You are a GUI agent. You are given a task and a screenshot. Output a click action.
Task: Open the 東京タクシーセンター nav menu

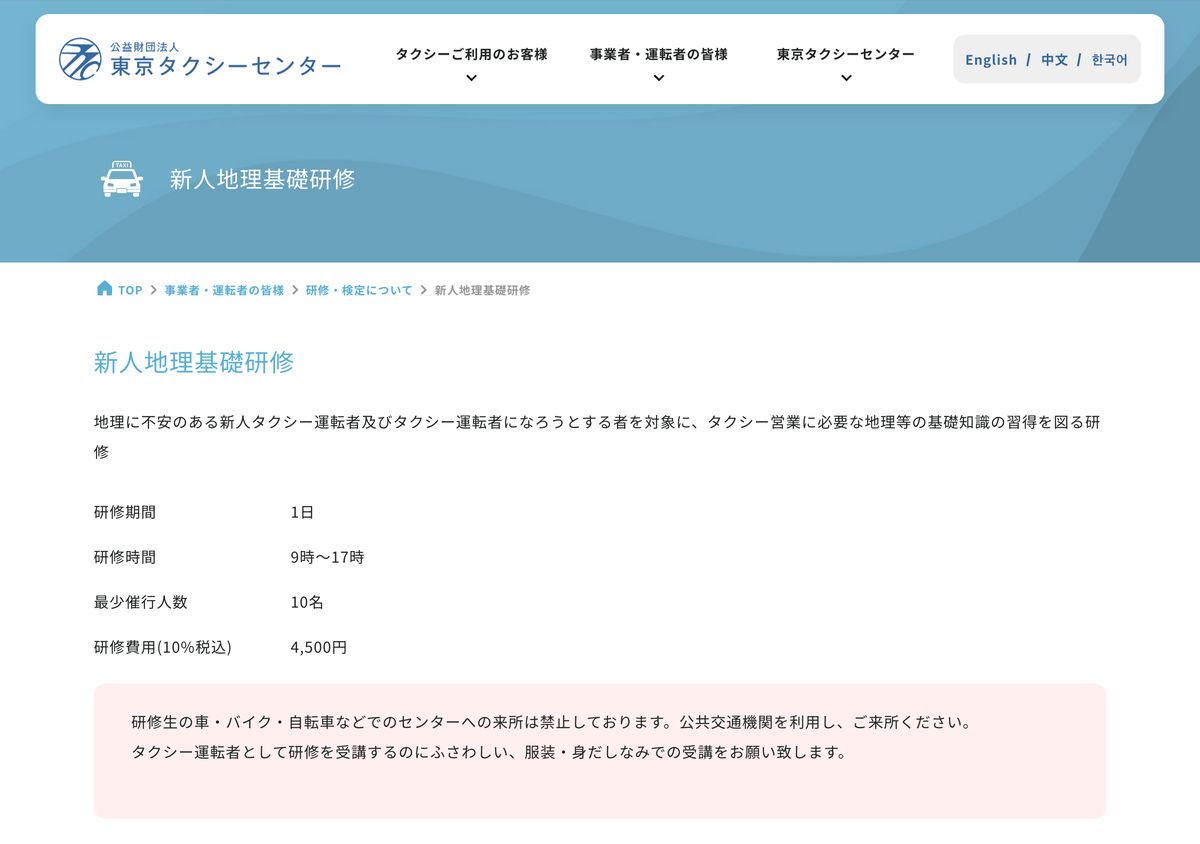click(x=846, y=54)
